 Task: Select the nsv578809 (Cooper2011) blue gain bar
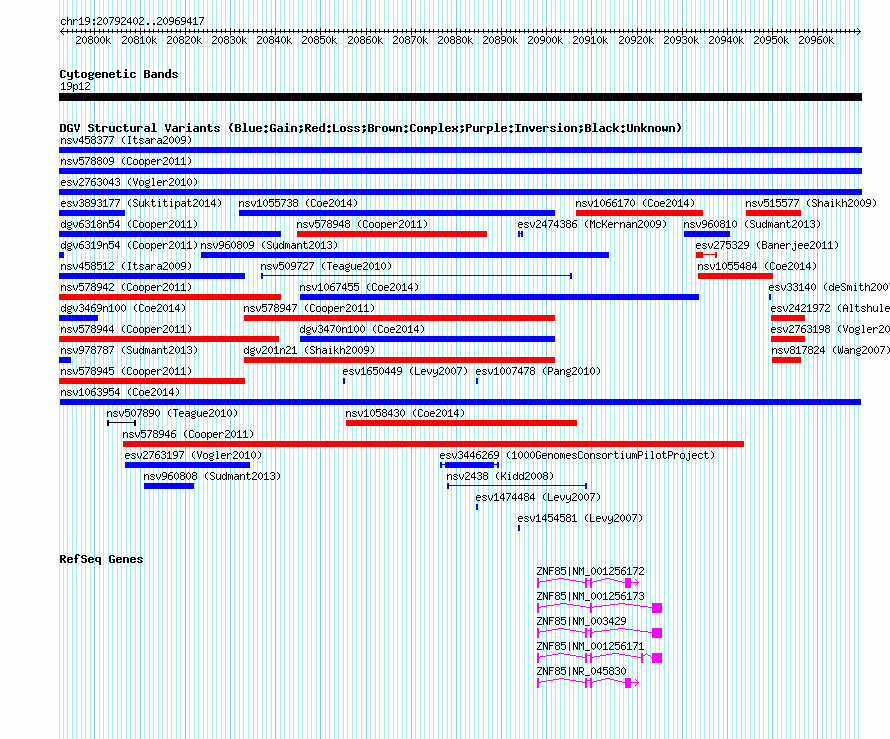point(460,171)
